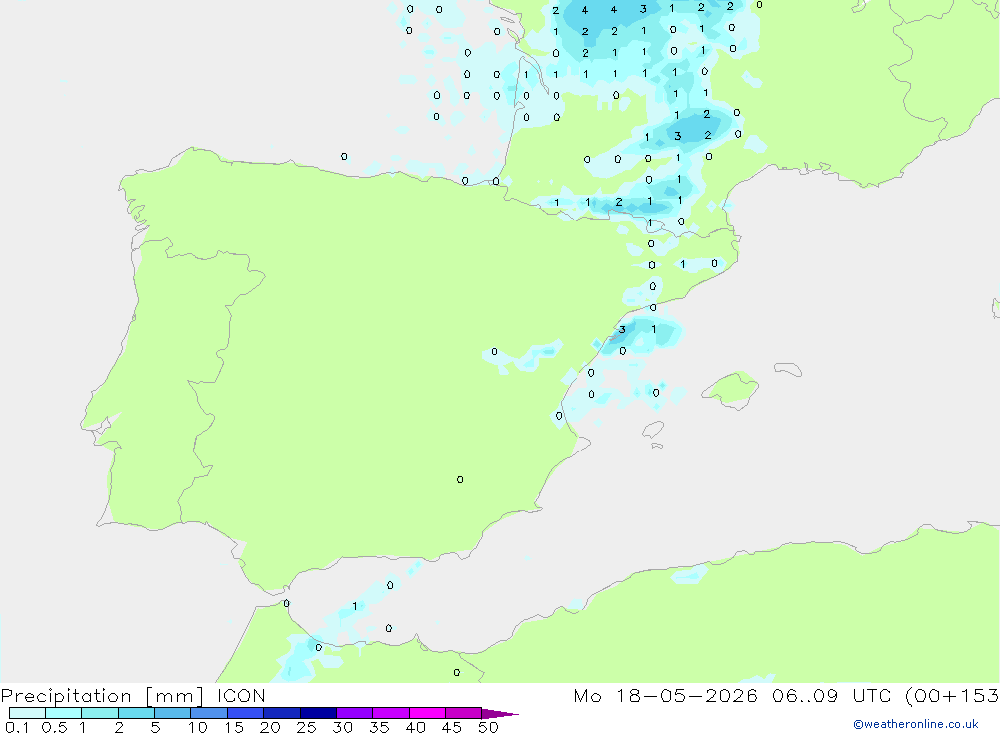Click the 0.1–0.5 mm palest cyan legend swatch
This screenshot has width=1000, height=733.
pos(27,713)
